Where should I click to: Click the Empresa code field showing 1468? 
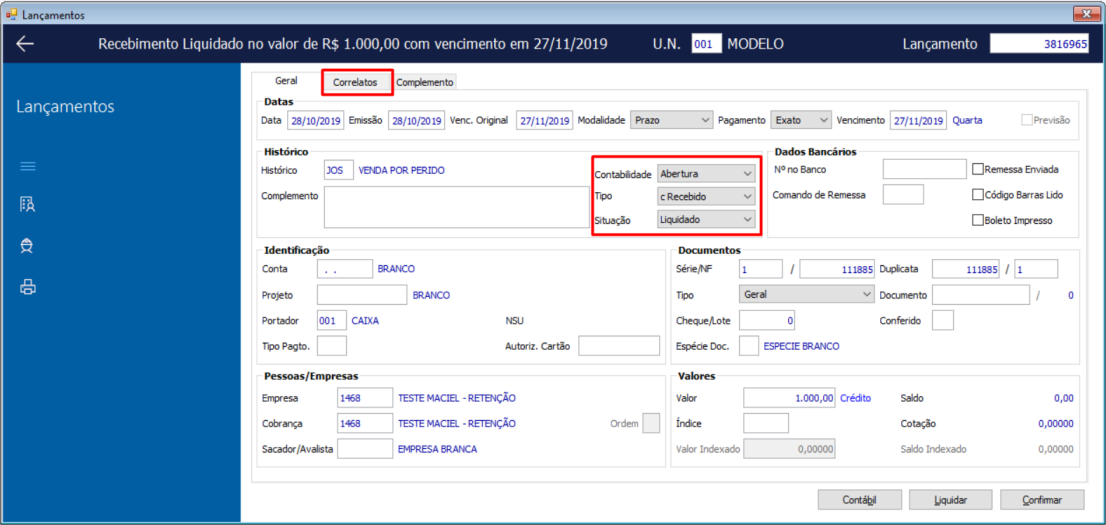(365, 398)
